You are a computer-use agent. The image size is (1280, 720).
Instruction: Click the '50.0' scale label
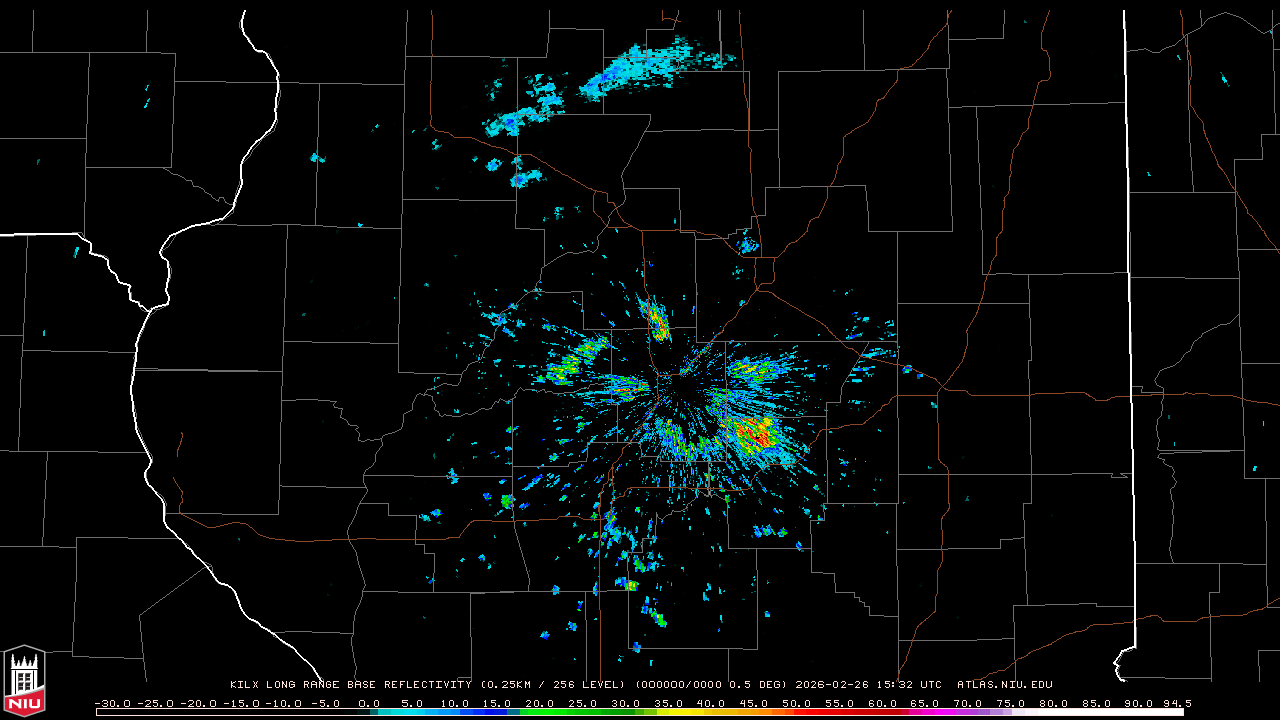pyautogui.click(x=797, y=703)
